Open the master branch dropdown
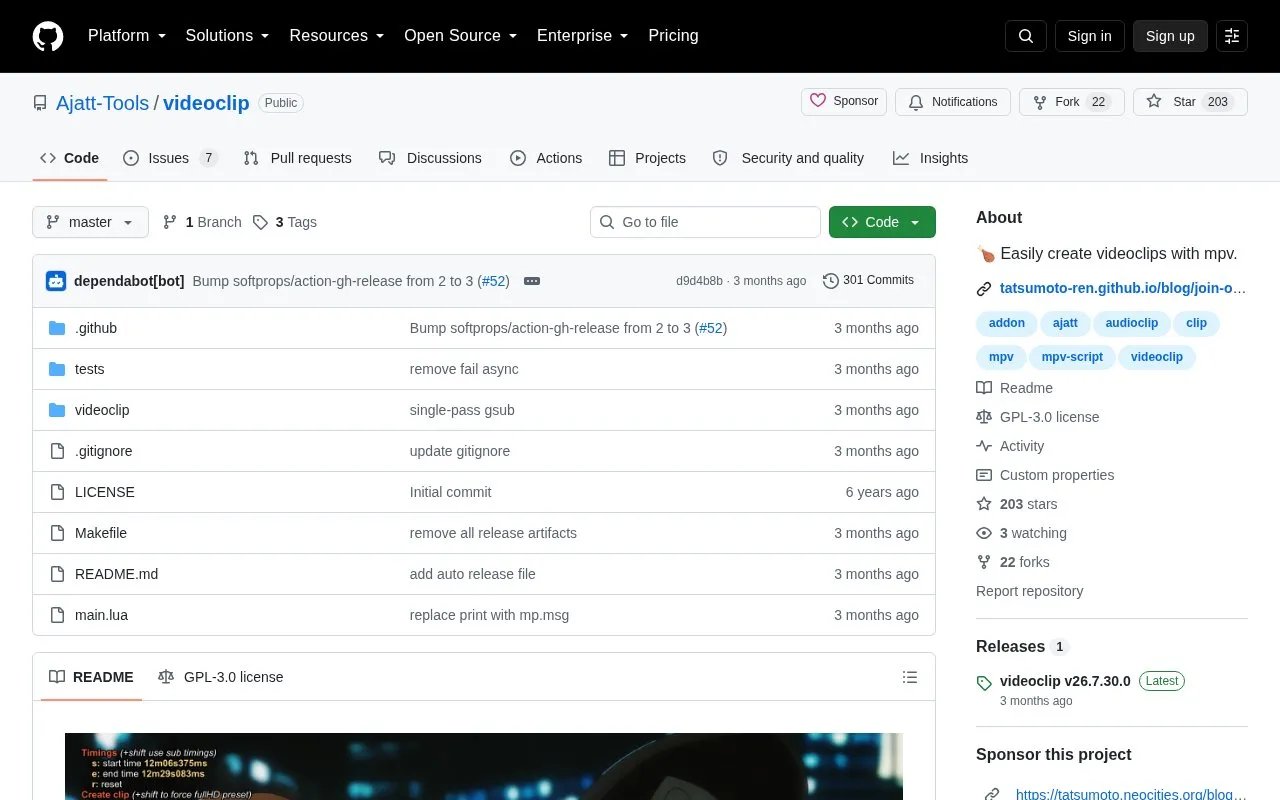The image size is (1280, 800). [x=90, y=222]
